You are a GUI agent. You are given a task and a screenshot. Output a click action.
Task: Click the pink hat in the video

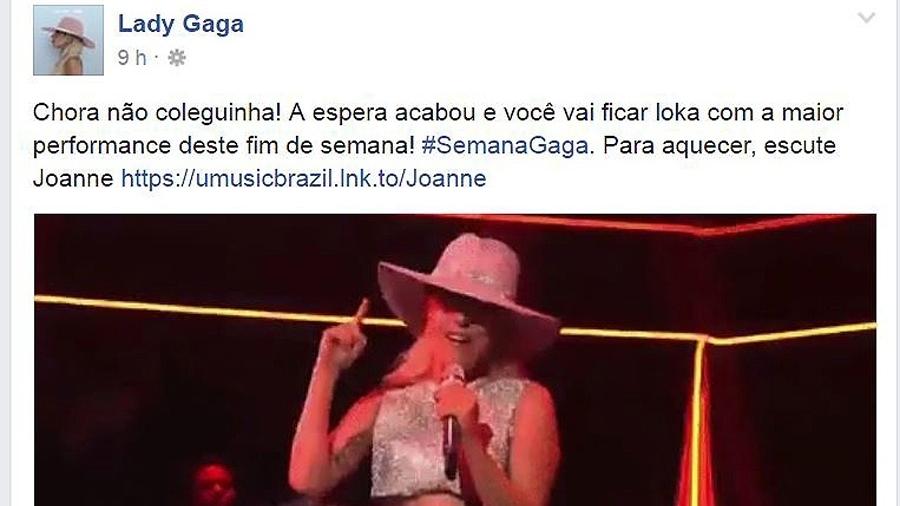pyautogui.click(x=468, y=287)
